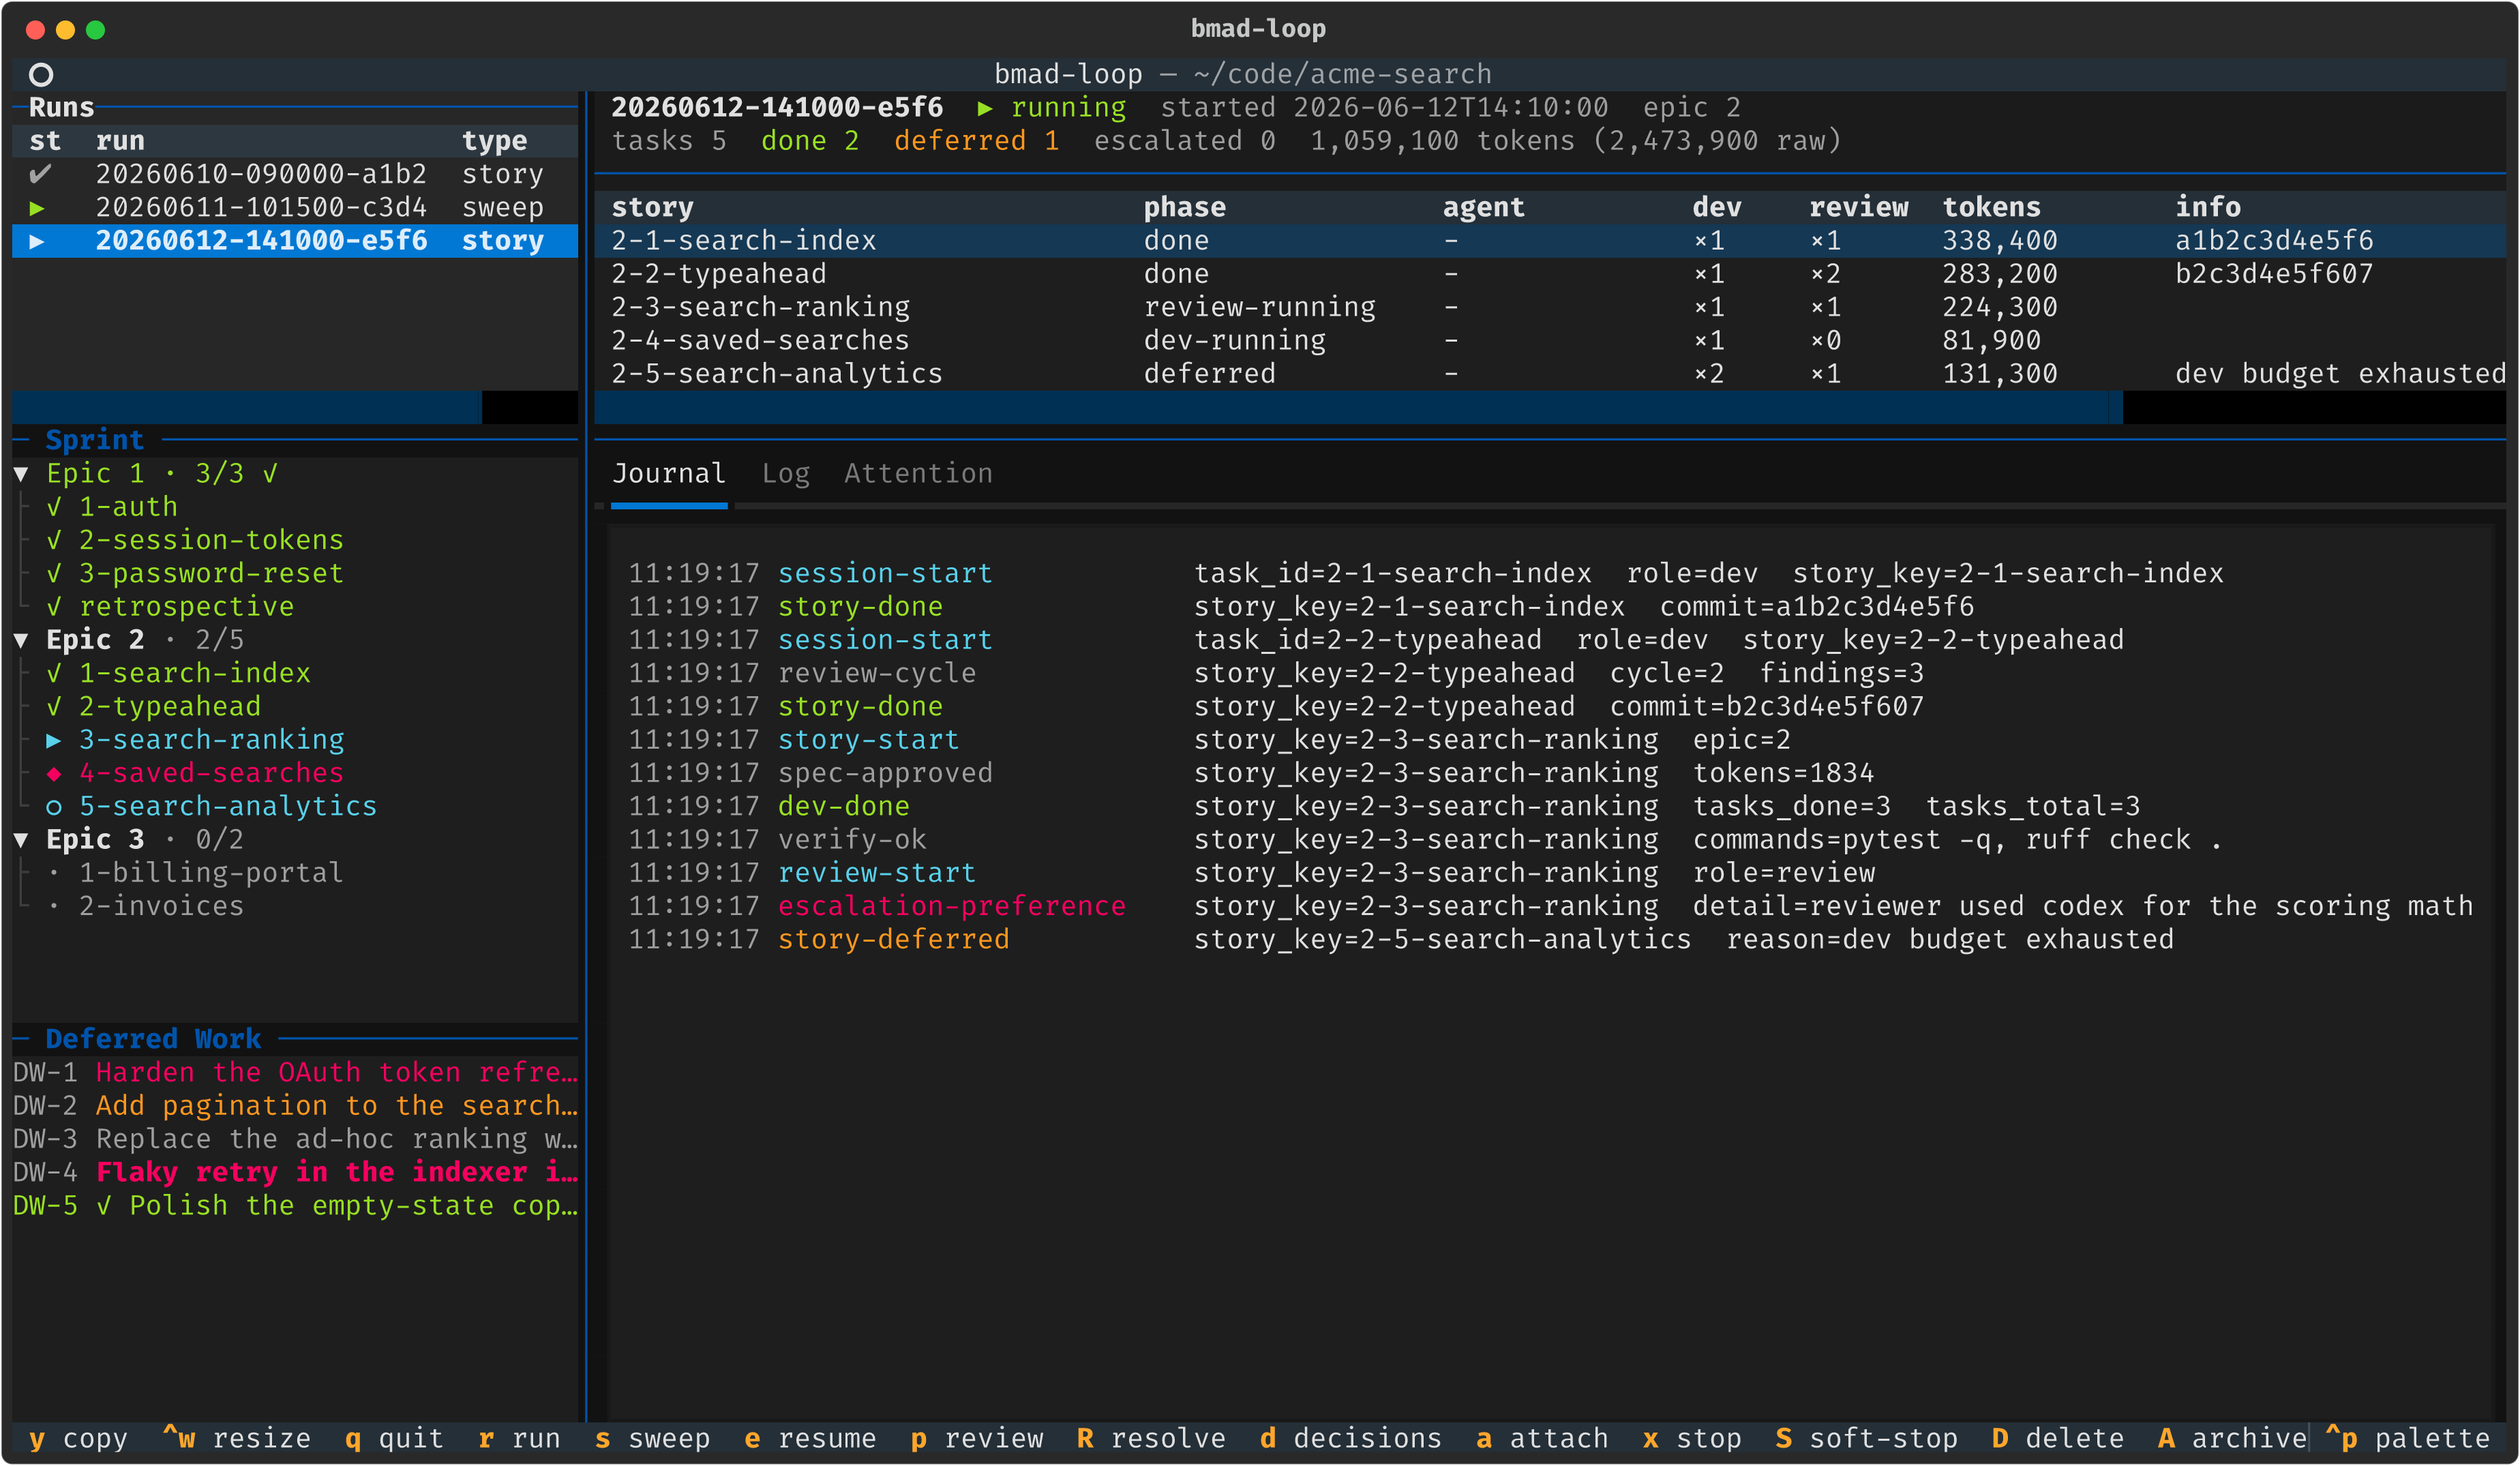Open deferred item DW-1 Harden the OAuth token

tap(295, 1073)
